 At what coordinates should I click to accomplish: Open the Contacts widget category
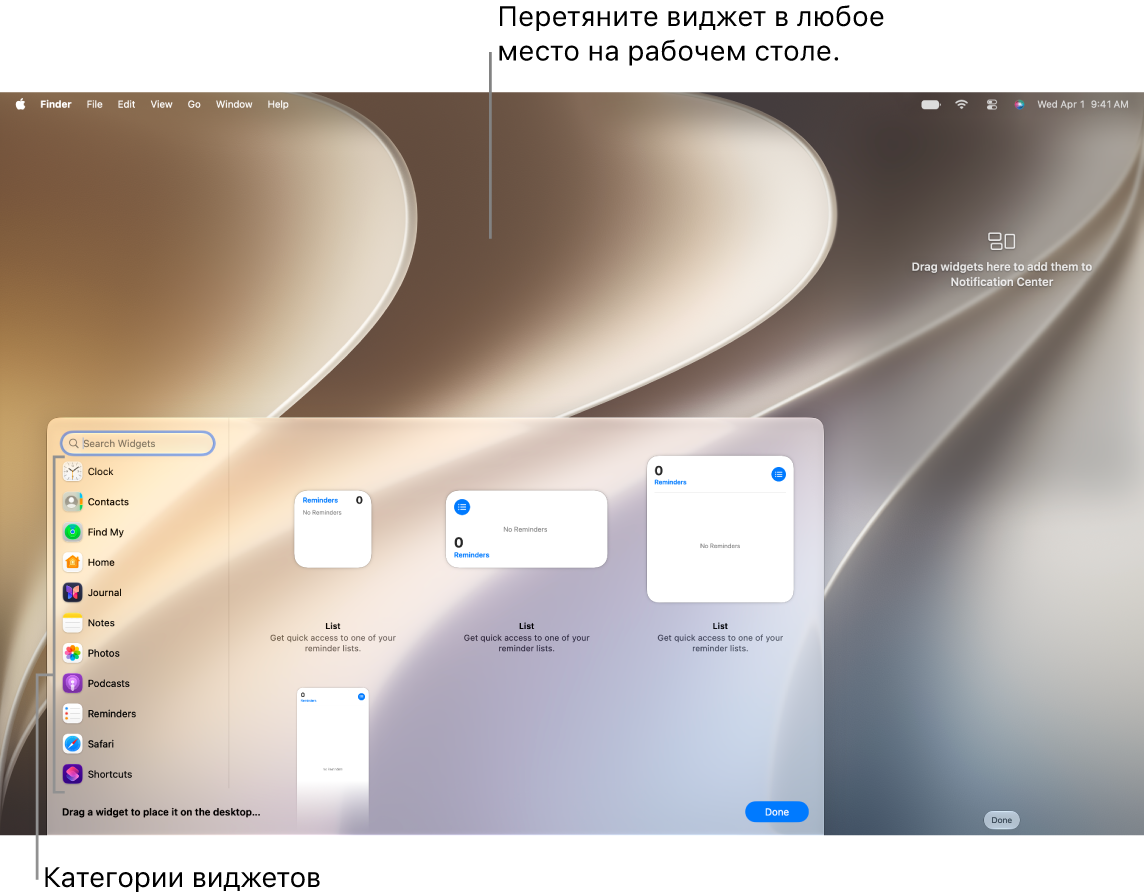[96, 502]
